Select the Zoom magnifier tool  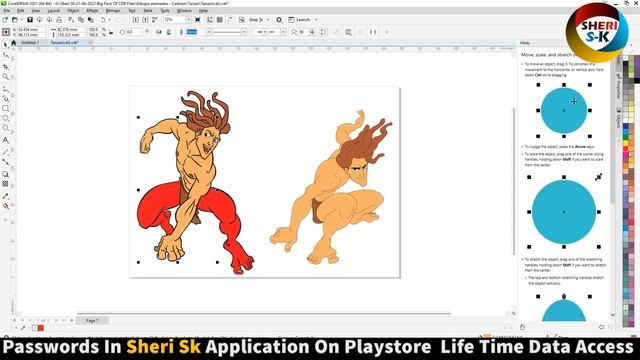[5, 77]
